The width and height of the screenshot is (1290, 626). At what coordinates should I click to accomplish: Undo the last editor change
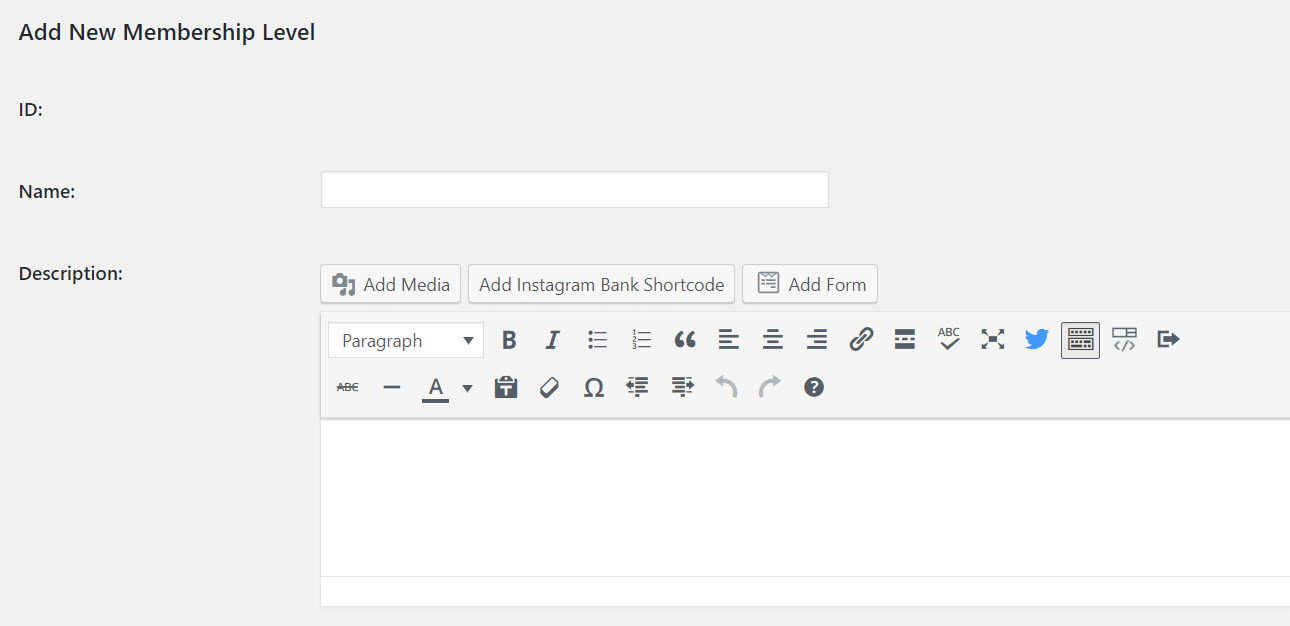(x=725, y=387)
